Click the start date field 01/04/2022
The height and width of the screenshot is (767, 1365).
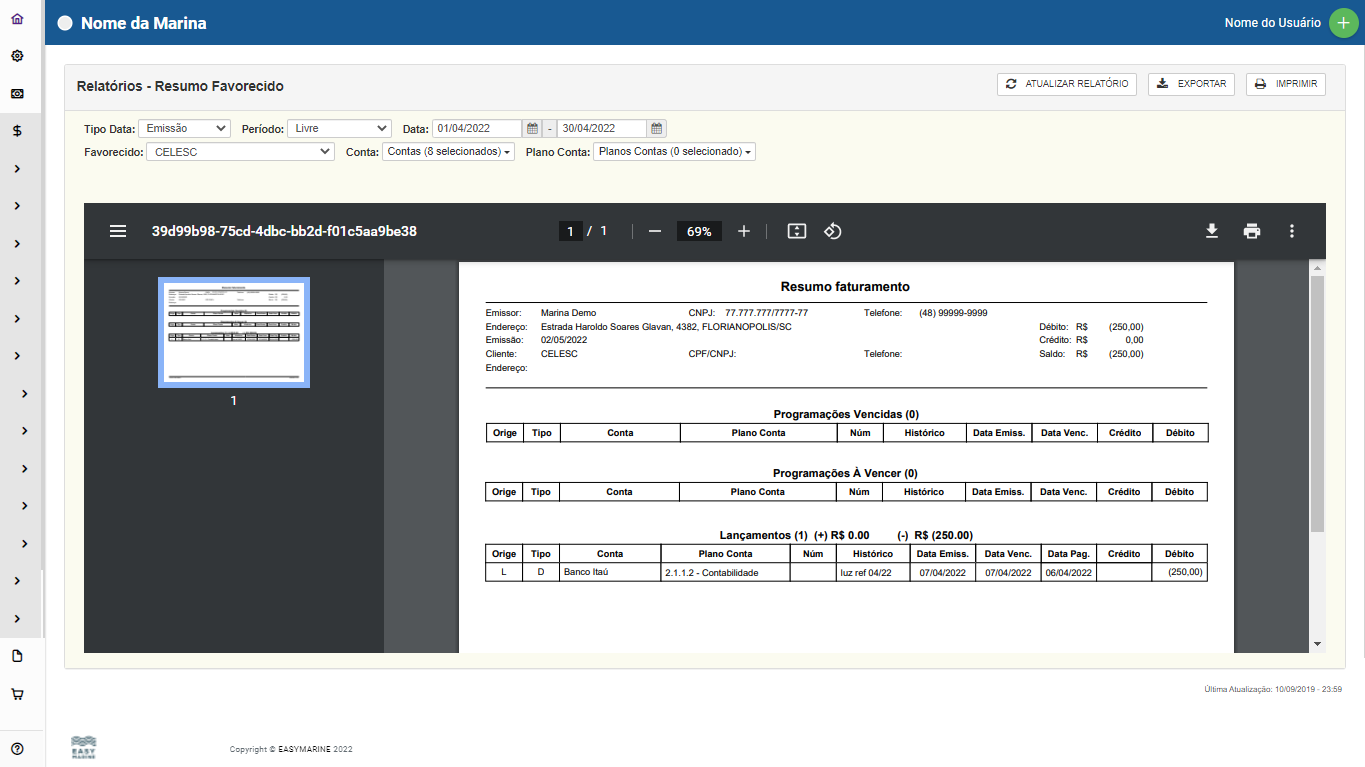(x=477, y=129)
